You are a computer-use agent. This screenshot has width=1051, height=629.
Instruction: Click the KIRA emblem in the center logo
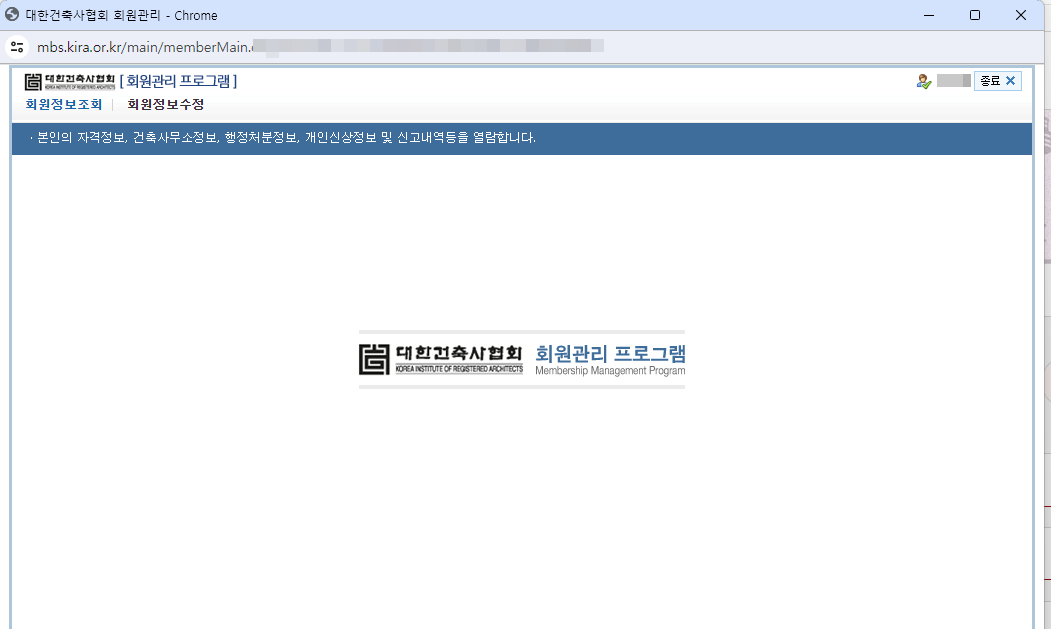[374, 357]
